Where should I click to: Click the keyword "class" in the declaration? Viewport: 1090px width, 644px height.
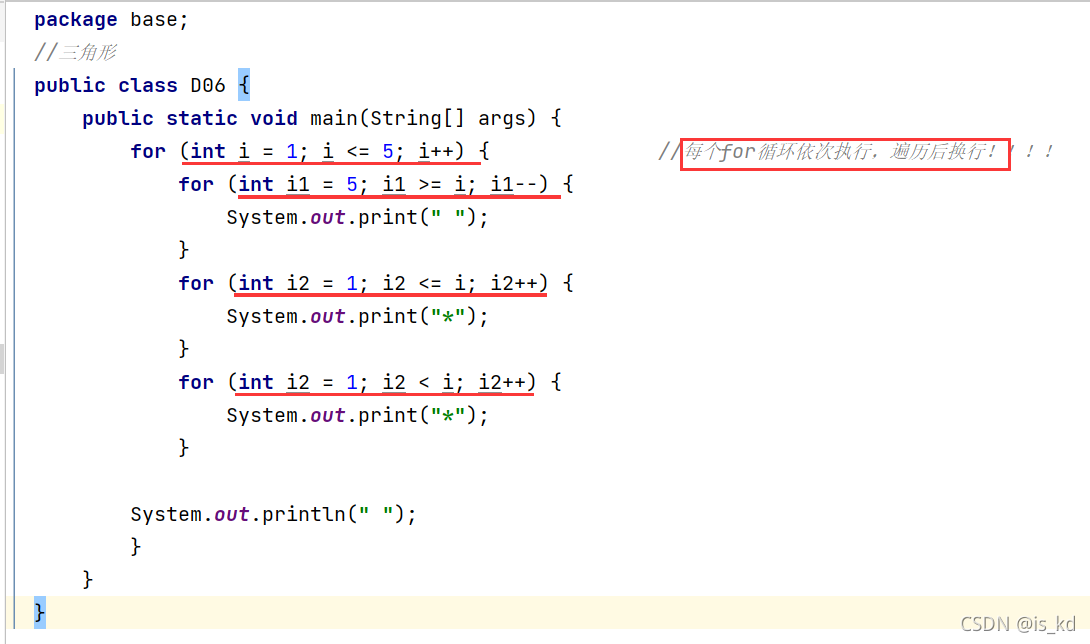coord(147,85)
